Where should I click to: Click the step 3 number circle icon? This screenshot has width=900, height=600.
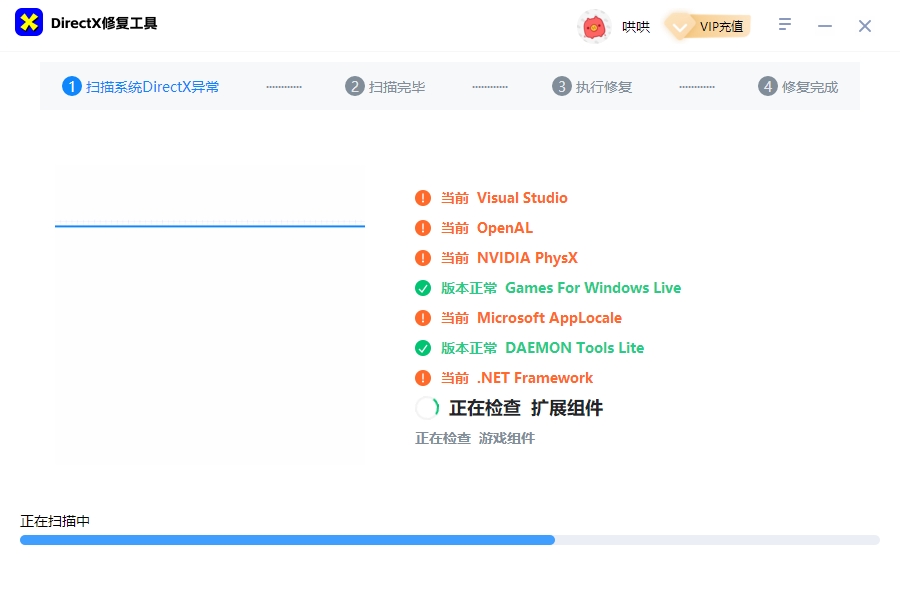pyautogui.click(x=561, y=87)
